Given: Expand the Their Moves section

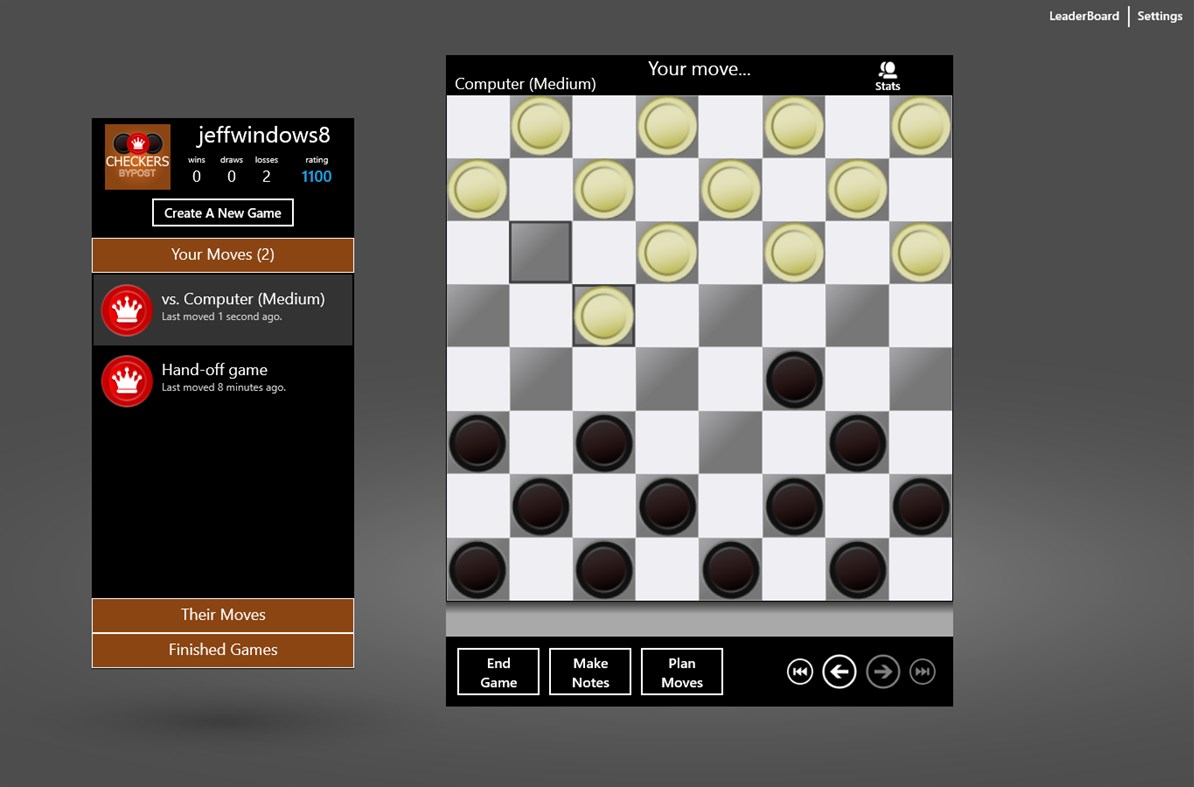Looking at the screenshot, I should coord(222,615).
